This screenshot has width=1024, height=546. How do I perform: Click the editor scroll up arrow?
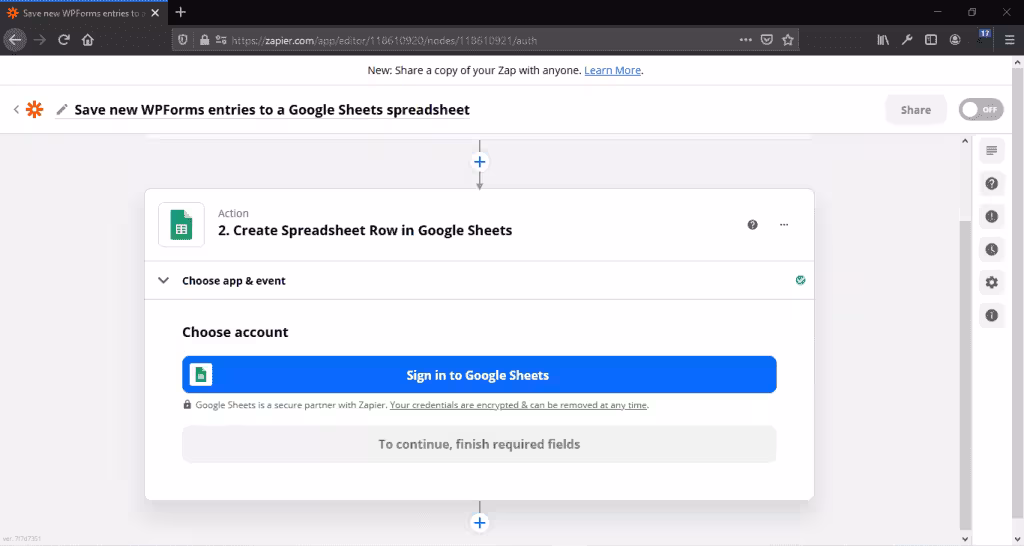coord(965,141)
